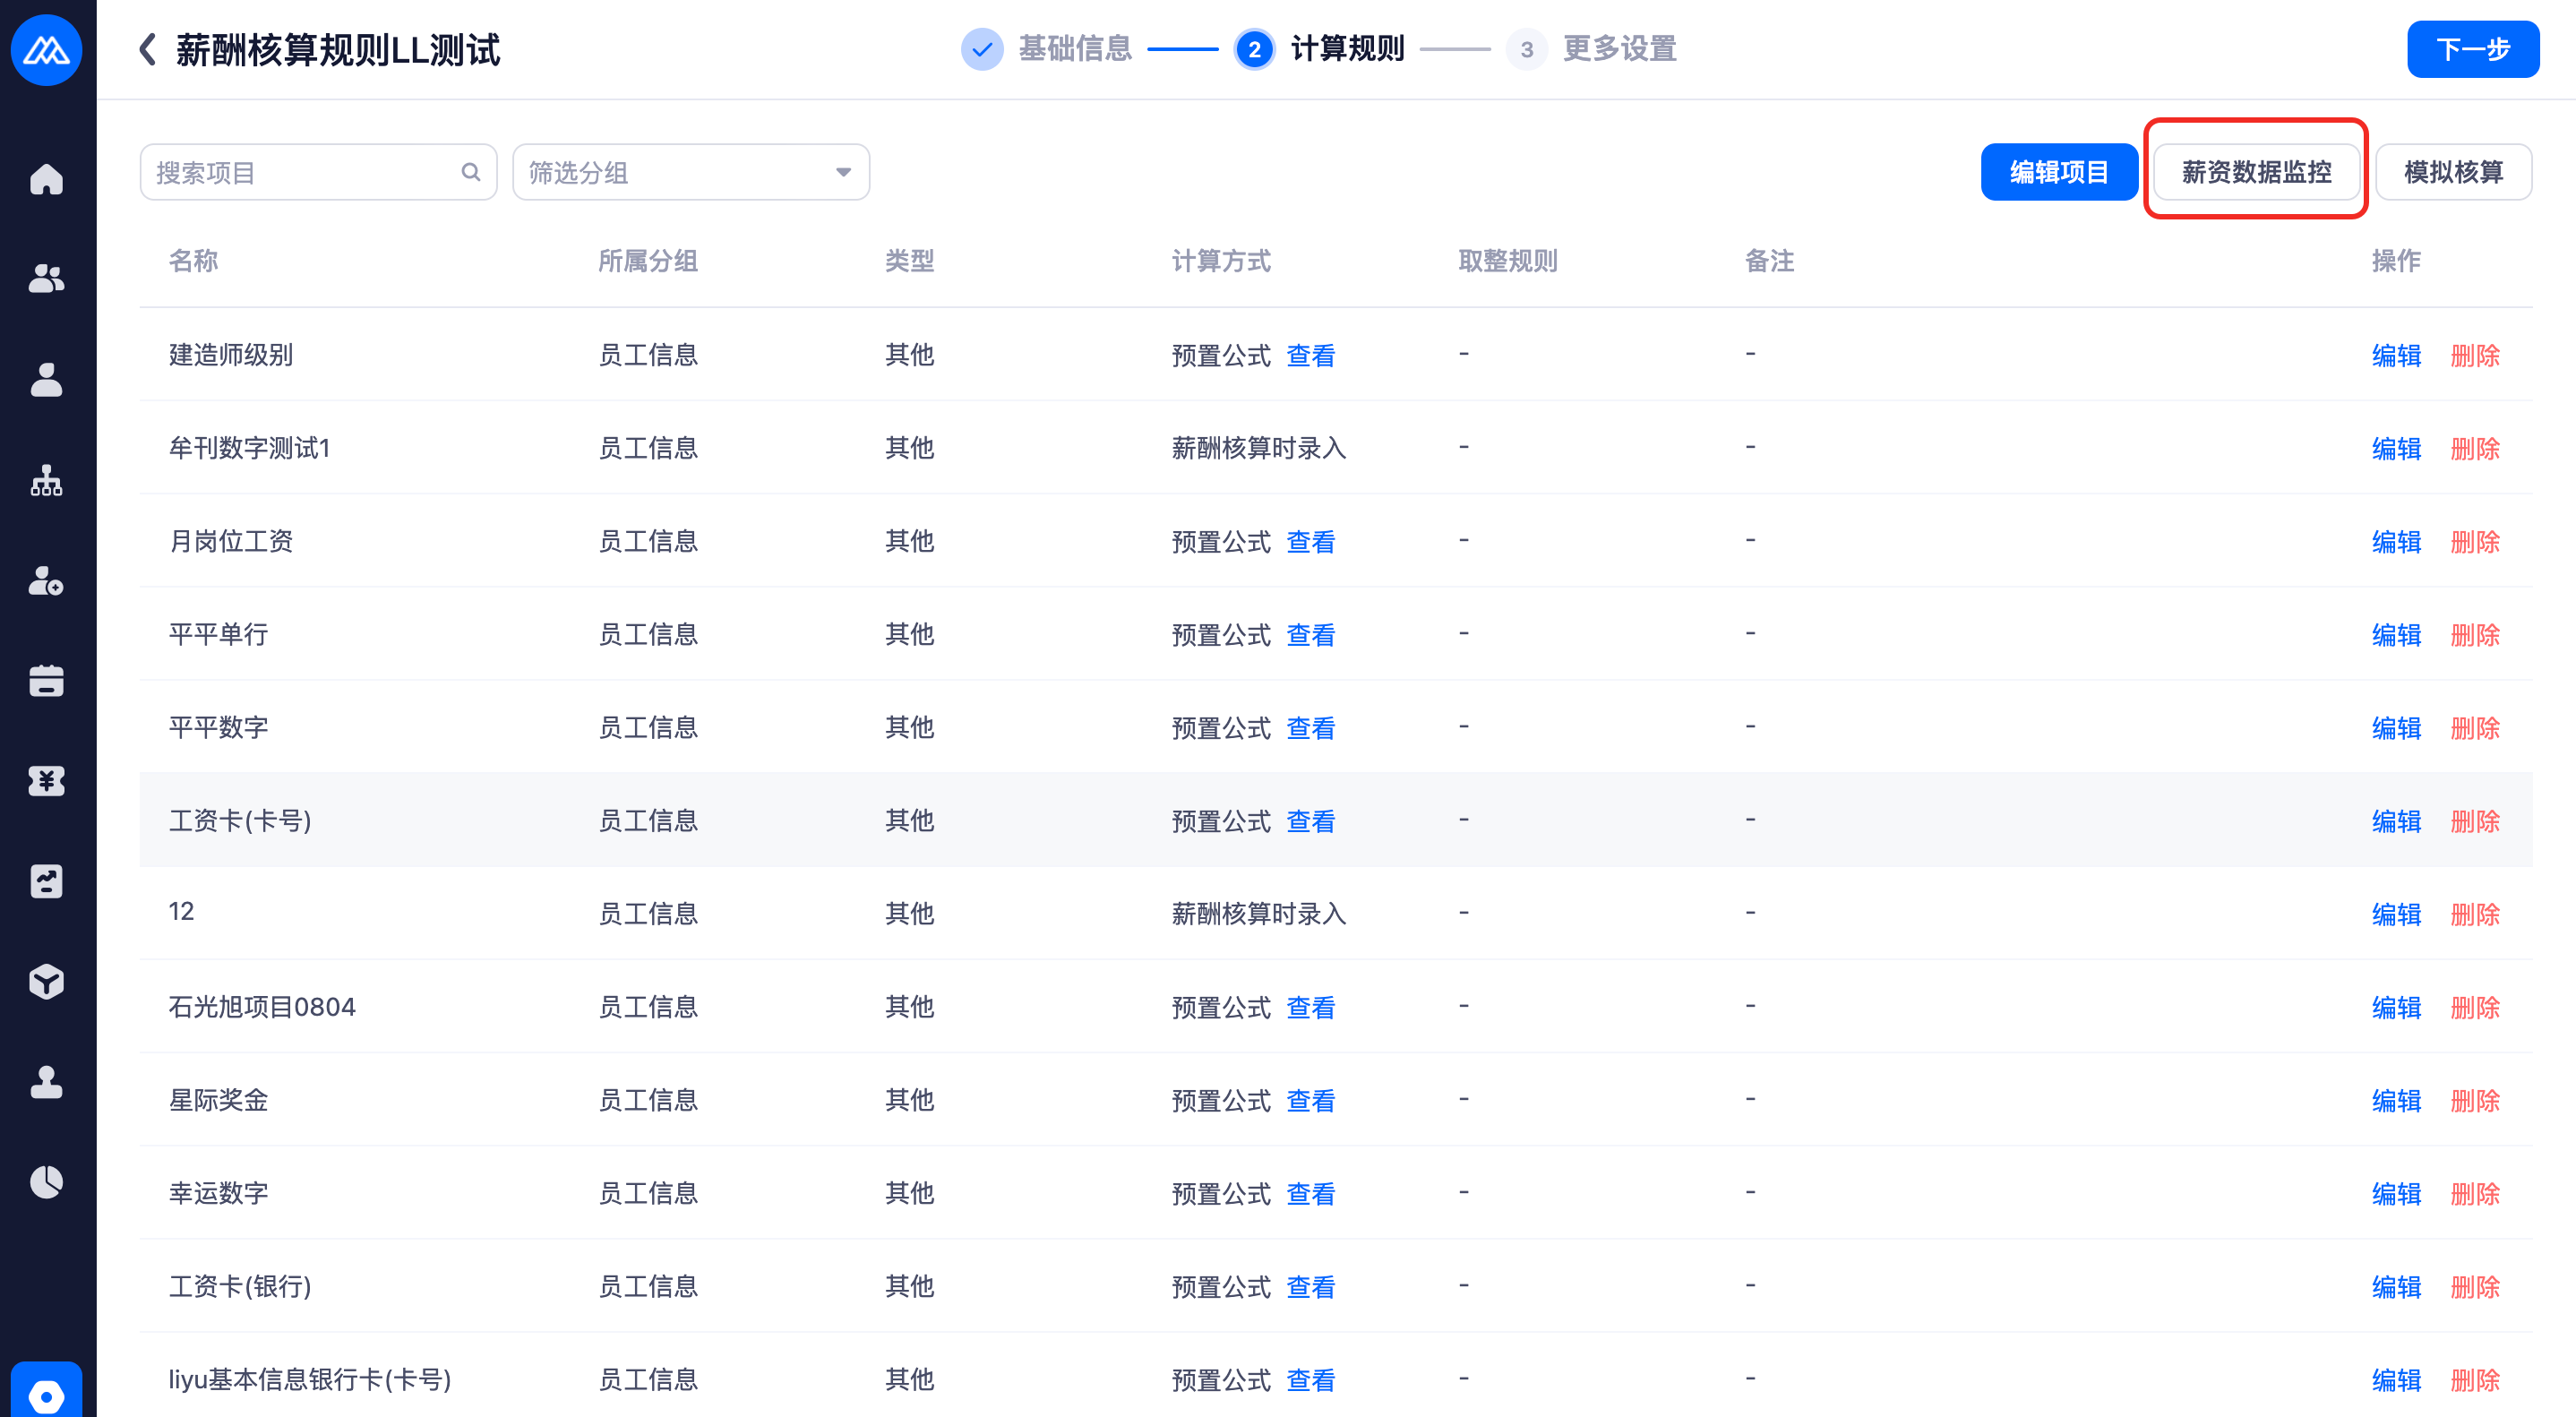Delete the 建造师级别 row

tap(2475, 355)
